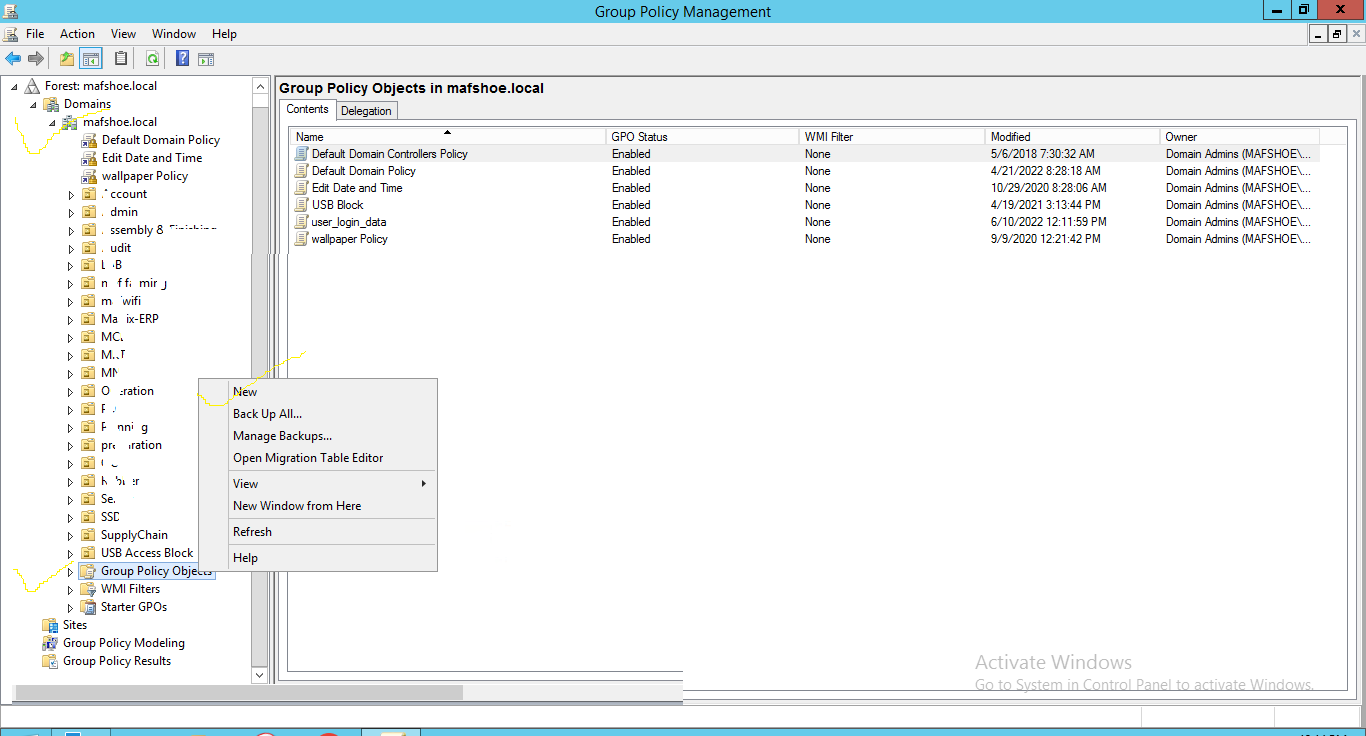Click the Back arrow toolbar icon
This screenshot has width=1366, height=736.
13,59
